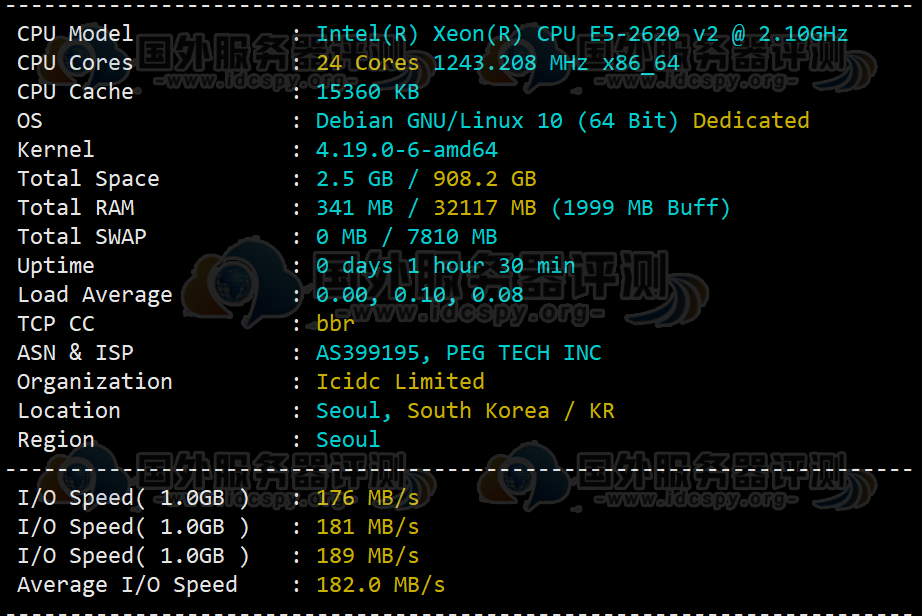Select kernel version 4.19.0-6-amd64

coord(406,150)
